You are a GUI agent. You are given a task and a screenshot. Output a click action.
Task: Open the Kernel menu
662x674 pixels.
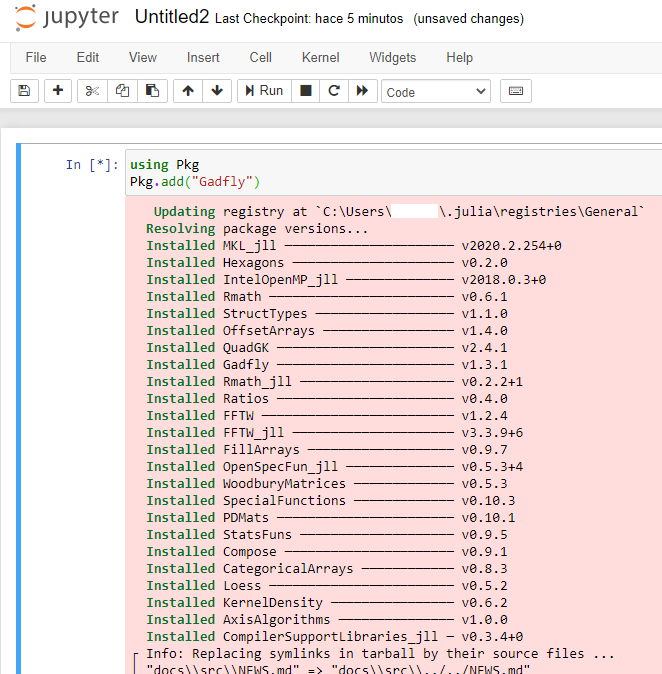point(320,57)
